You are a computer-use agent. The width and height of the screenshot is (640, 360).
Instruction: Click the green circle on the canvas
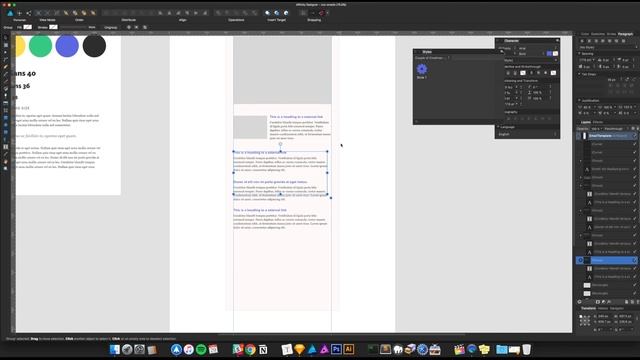pyautogui.click(x=40, y=46)
